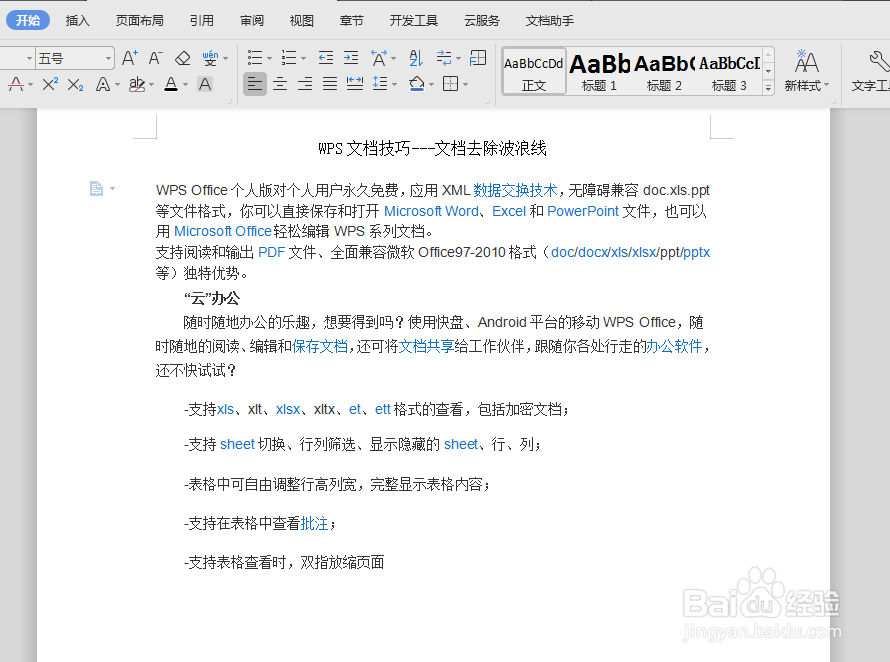Open the 文字工具 wrench tool
The width and height of the screenshot is (890, 662).
point(870,71)
